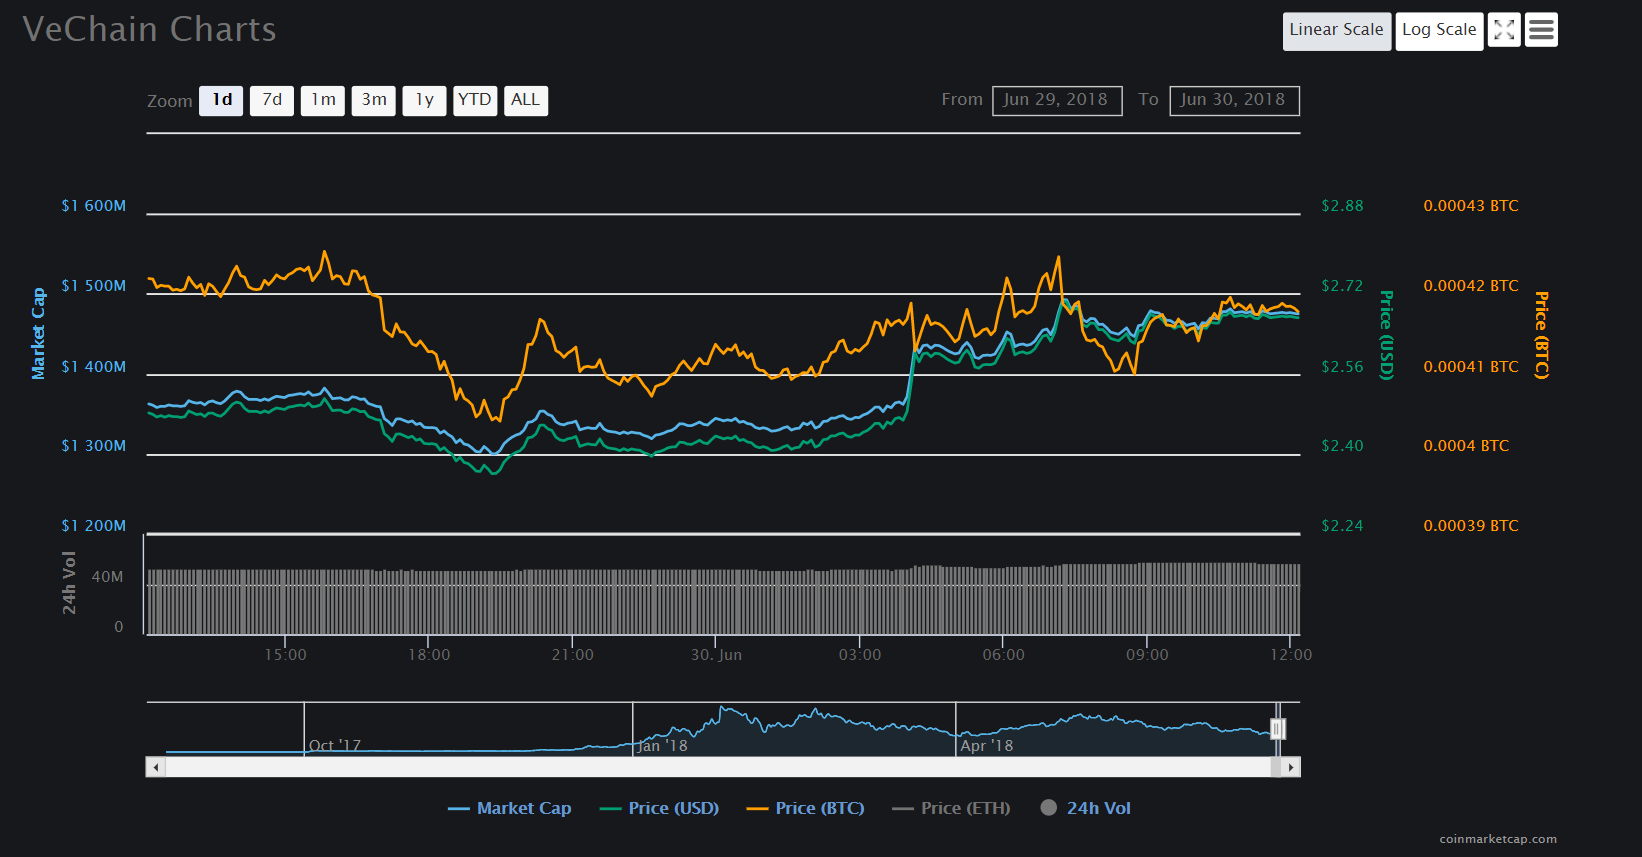The width and height of the screenshot is (1642, 857).
Task: Click the $1 400M axis label
Action: [x=94, y=367]
